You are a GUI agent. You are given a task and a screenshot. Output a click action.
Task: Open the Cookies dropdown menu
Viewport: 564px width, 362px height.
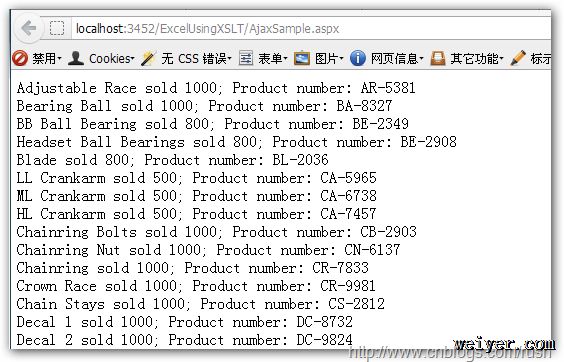tap(112, 58)
